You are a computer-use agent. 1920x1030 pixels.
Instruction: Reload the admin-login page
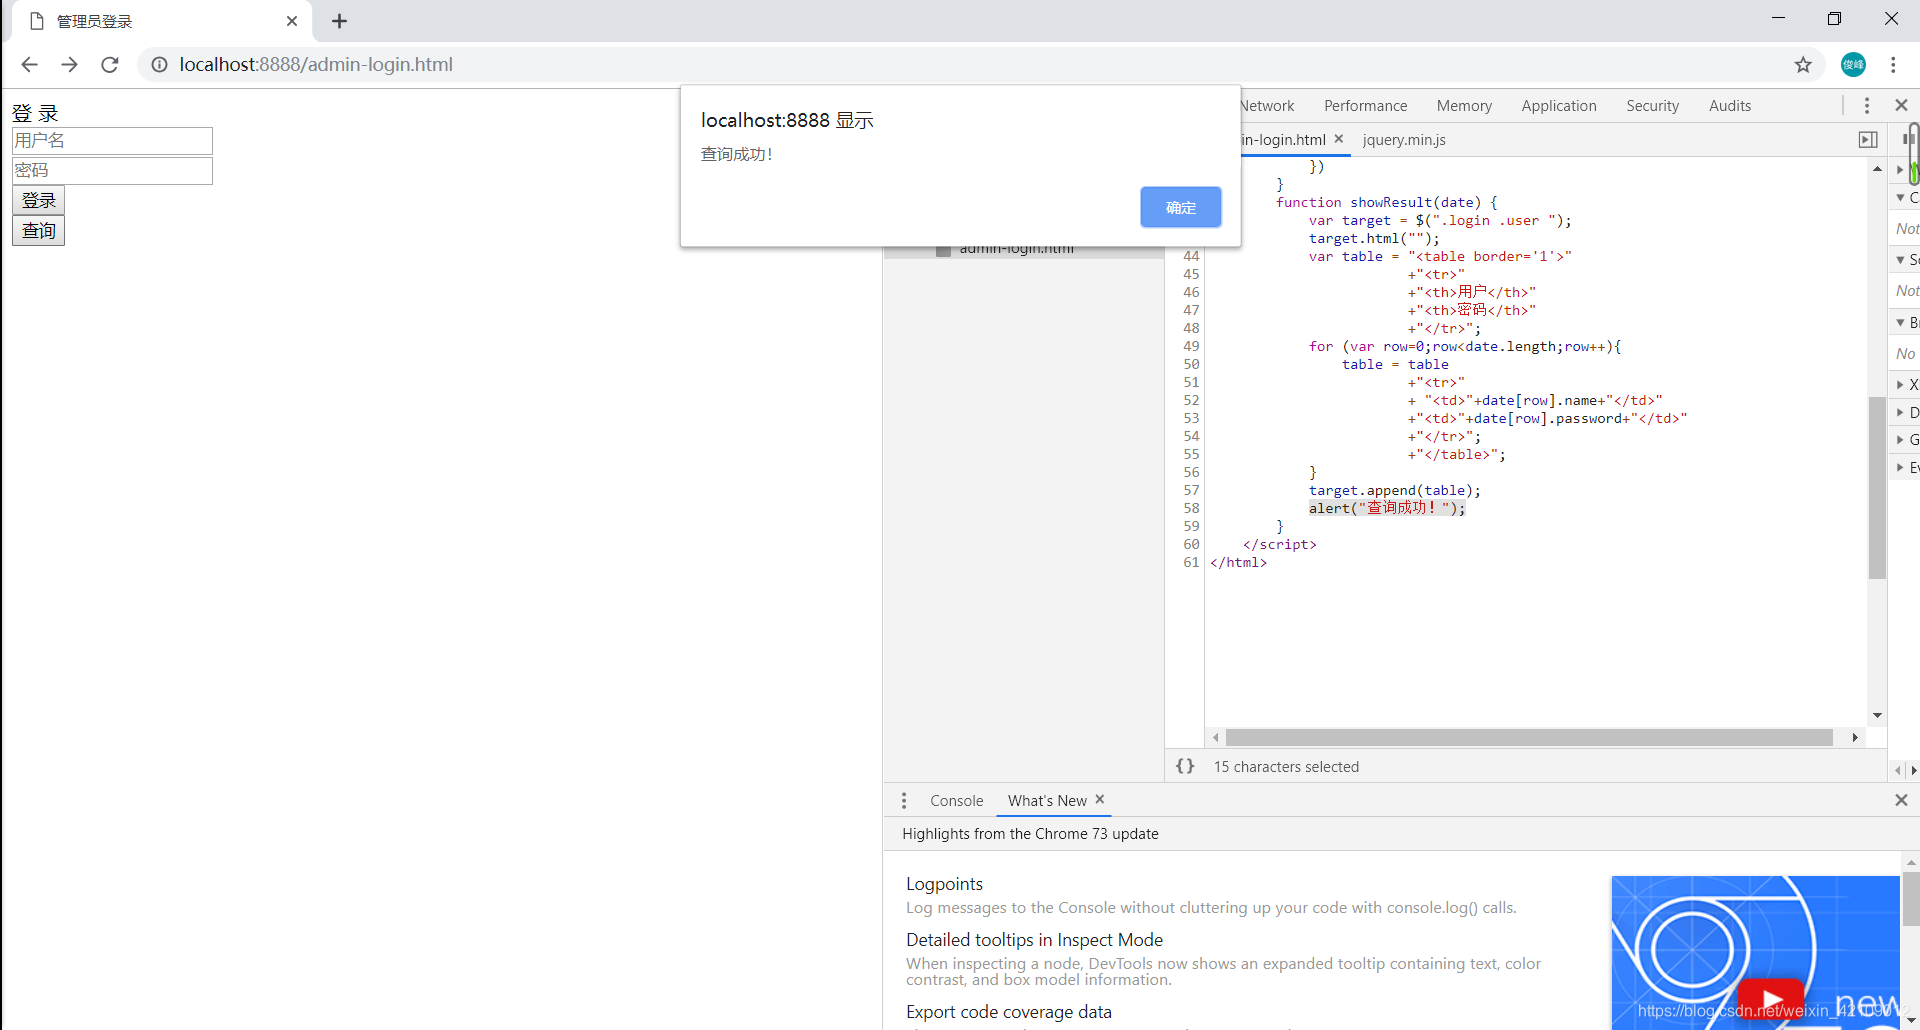pos(110,65)
